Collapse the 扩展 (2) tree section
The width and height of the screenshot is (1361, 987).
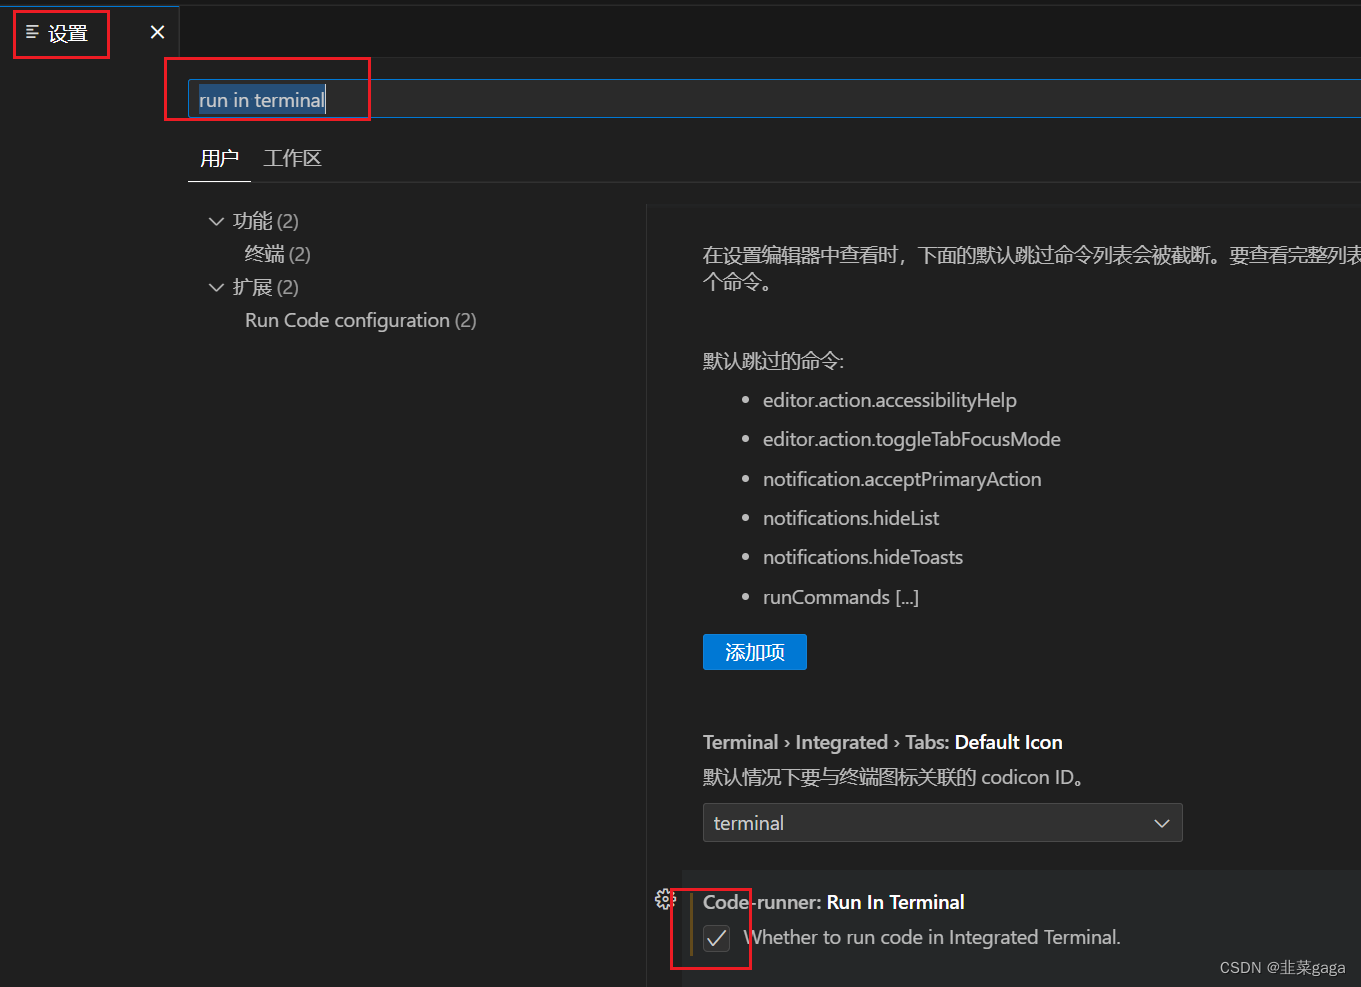tap(216, 288)
